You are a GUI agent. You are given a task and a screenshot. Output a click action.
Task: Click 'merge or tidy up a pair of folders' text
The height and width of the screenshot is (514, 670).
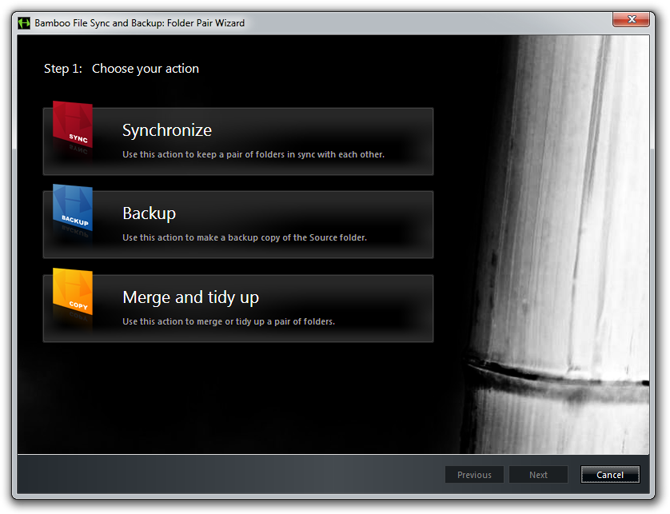tap(229, 321)
